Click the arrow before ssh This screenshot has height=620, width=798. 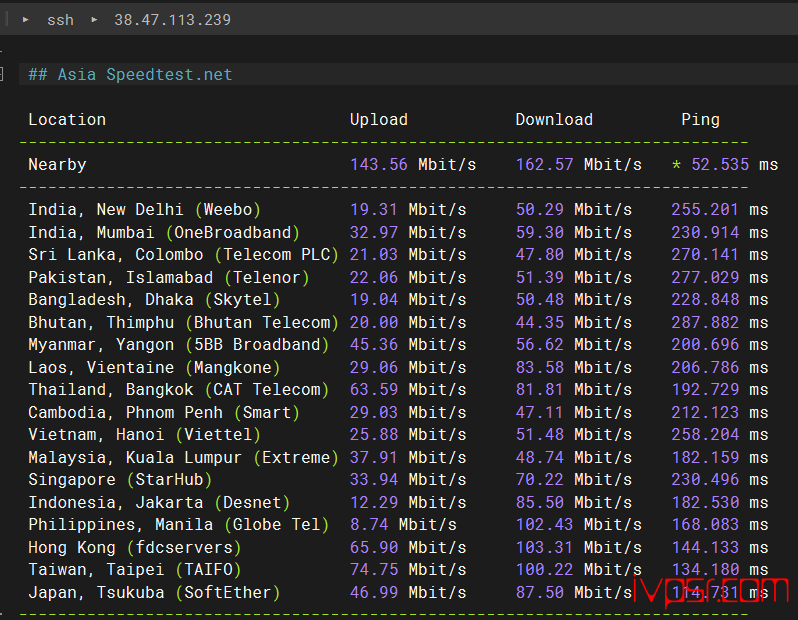tap(25, 20)
